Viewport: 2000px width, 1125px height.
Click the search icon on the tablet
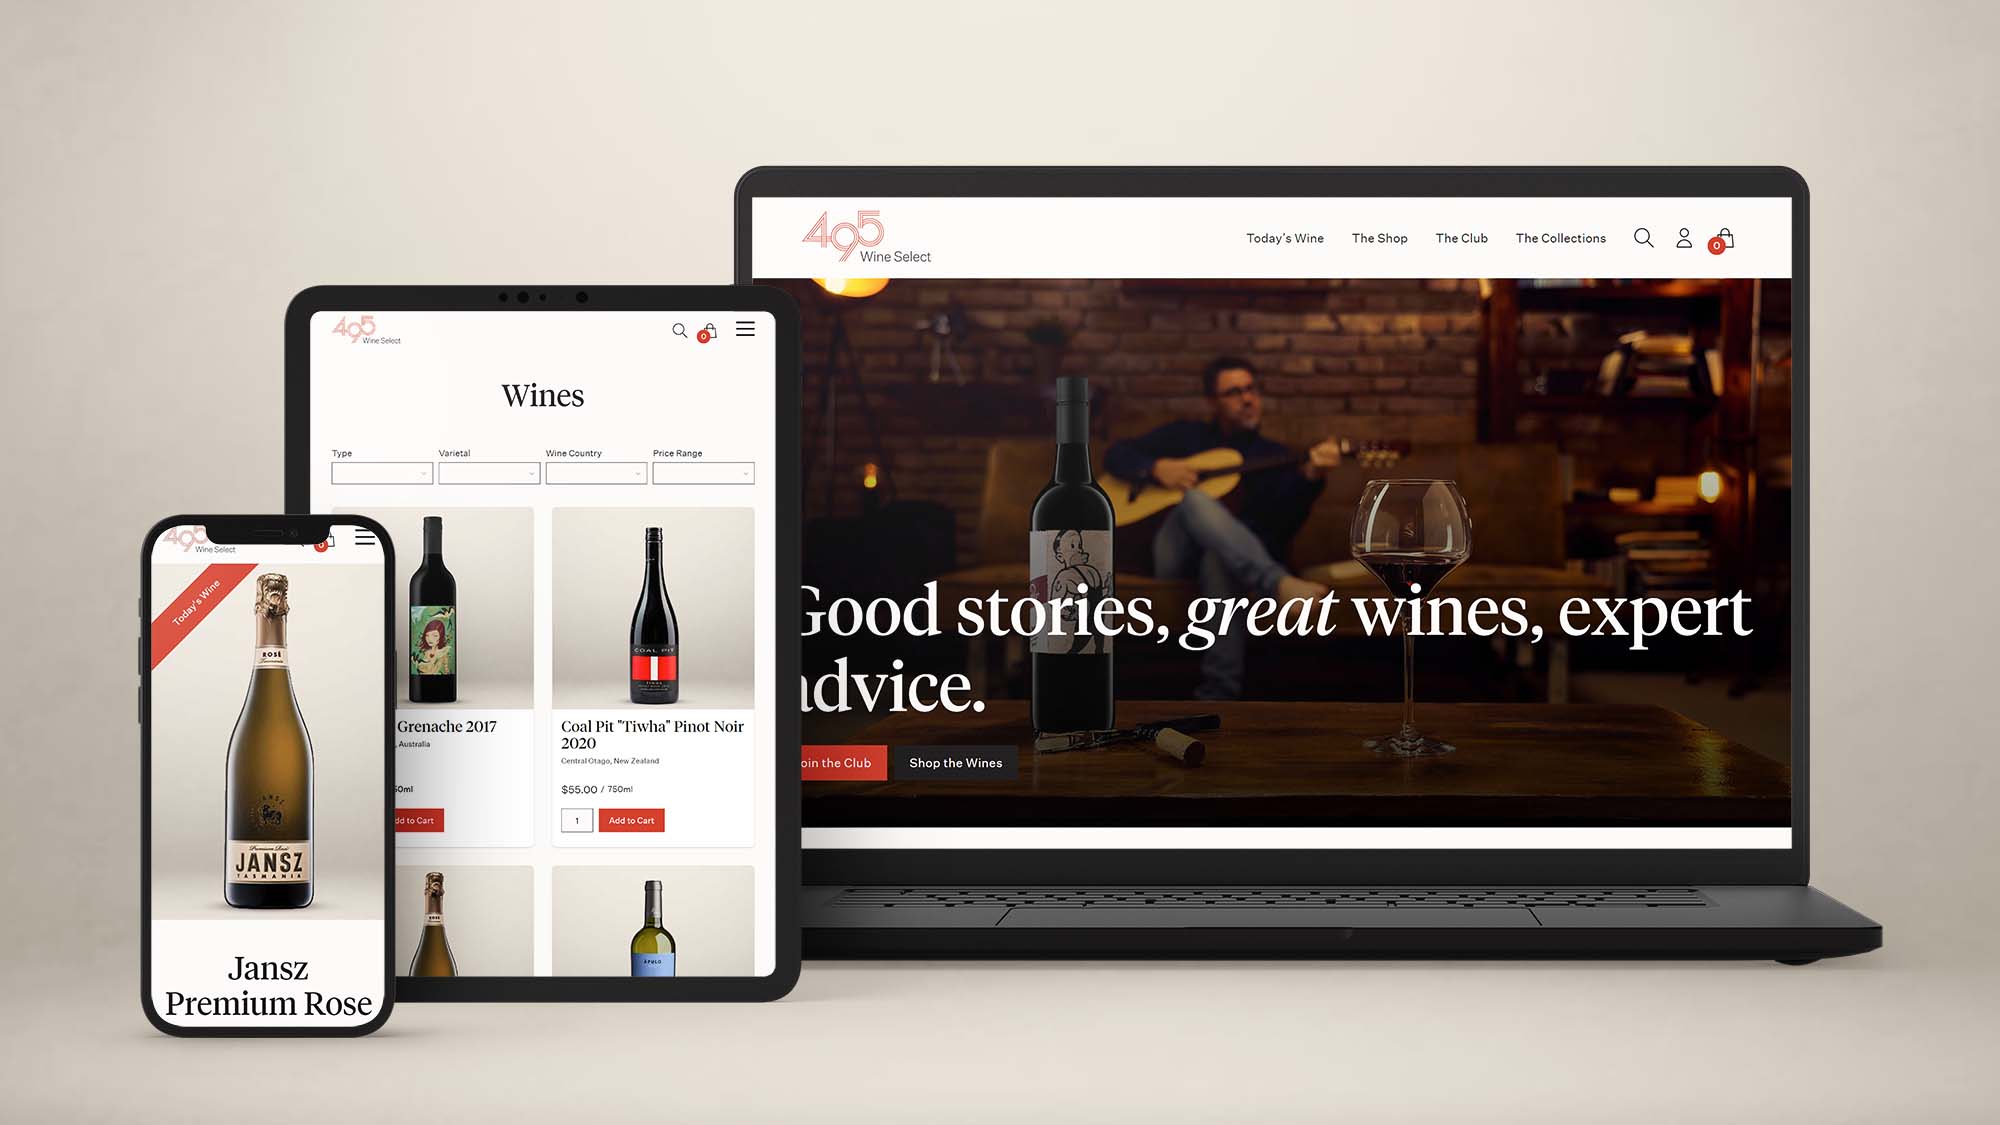[679, 330]
